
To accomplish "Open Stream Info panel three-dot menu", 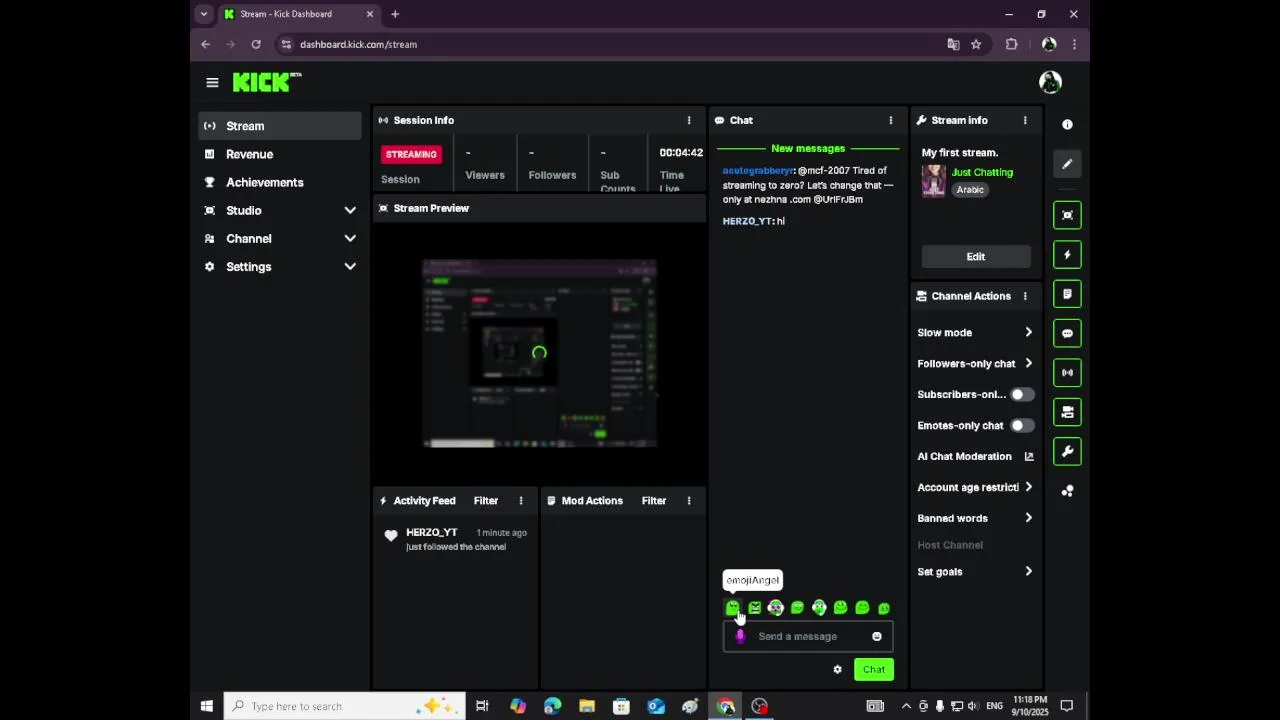I will coord(1025,120).
